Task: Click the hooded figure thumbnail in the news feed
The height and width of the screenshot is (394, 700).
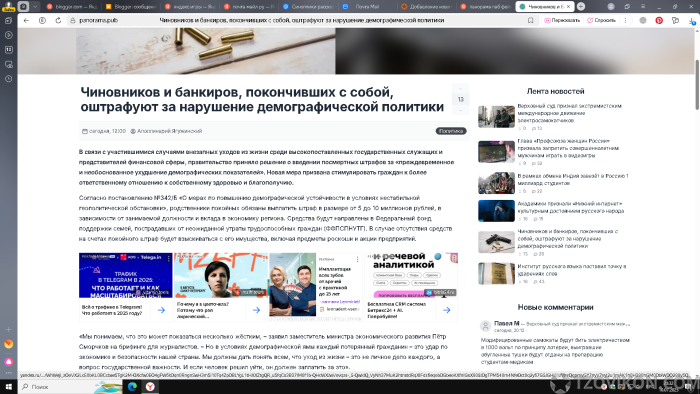Action: click(496, 211)
